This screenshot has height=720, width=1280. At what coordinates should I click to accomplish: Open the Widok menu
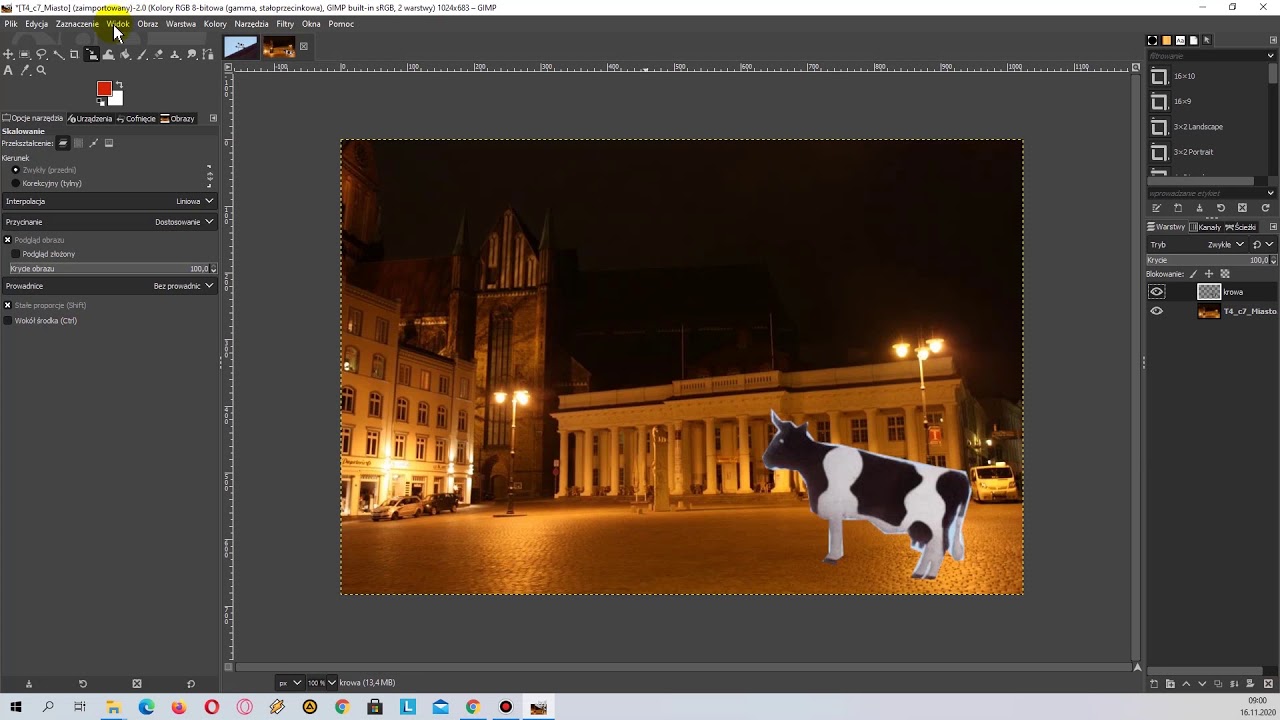click(118, 24)
